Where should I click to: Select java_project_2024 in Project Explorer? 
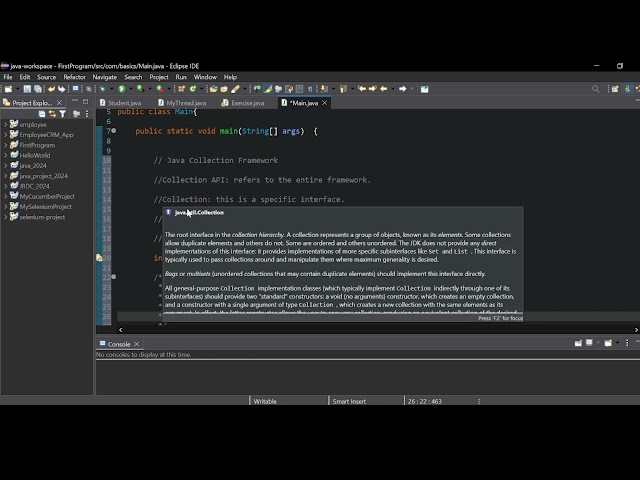[43, 176]
